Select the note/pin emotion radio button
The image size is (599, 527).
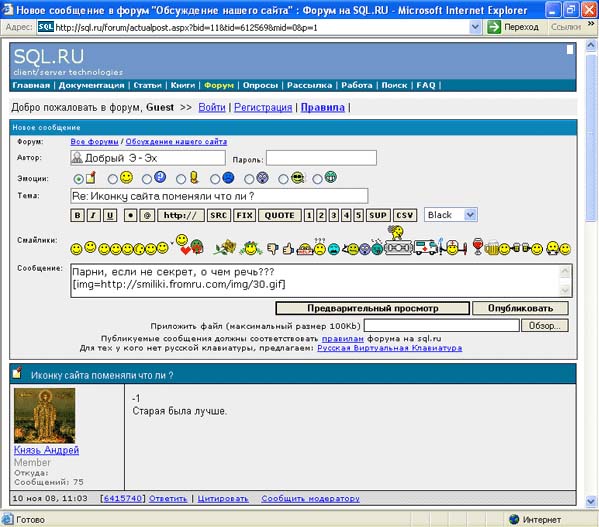[79, 179]
